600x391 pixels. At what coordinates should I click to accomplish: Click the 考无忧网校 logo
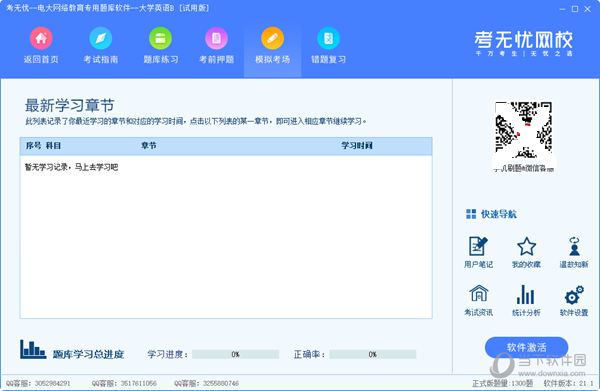point(523,43)
